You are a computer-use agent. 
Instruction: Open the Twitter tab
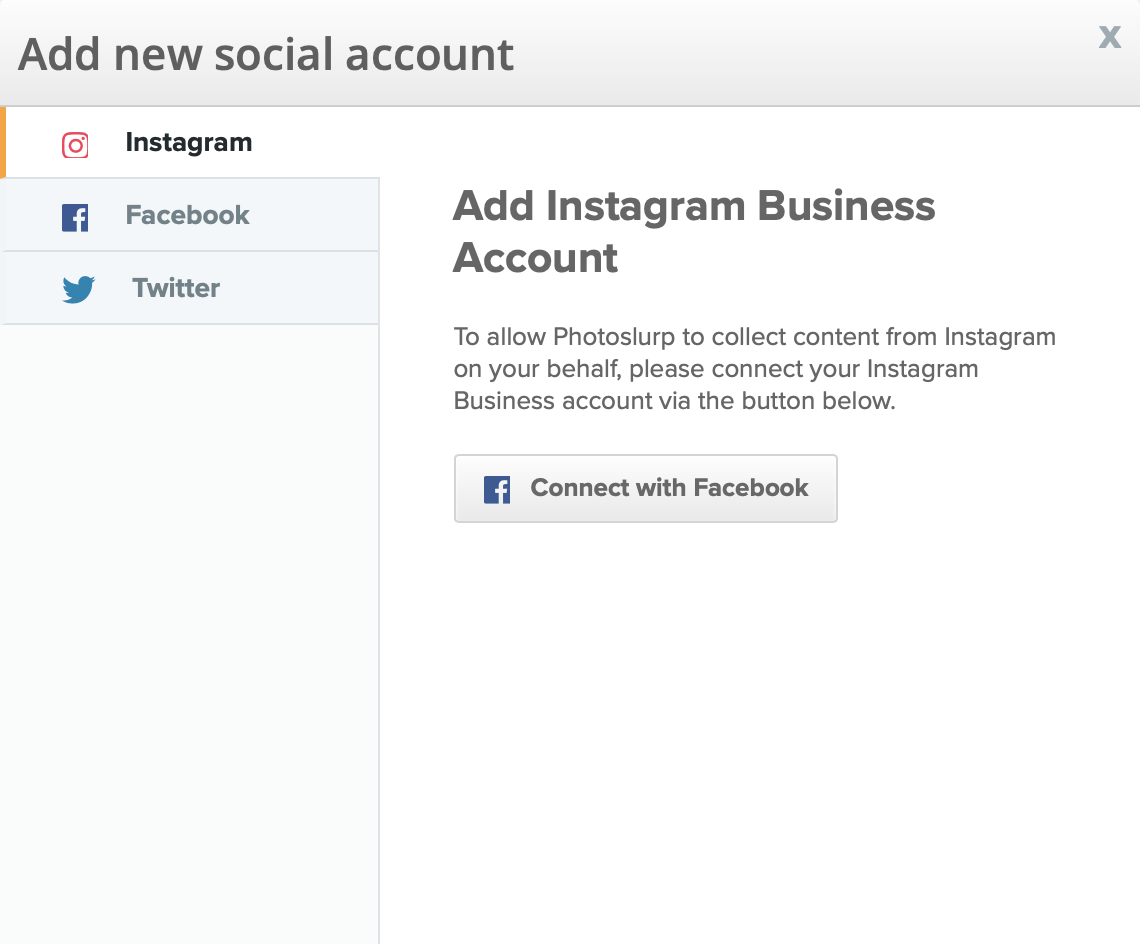(x=176, y=288)
